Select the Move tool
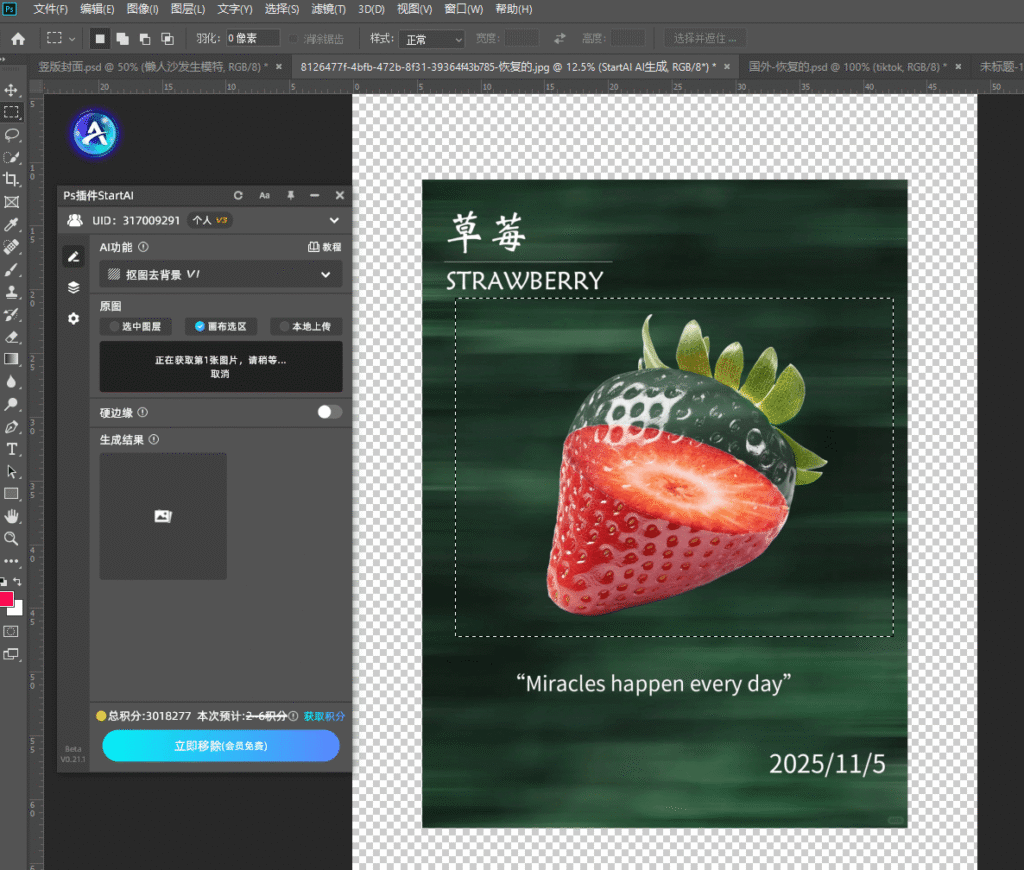Image resolution: width=1024 pixels, height=870 pixels. coord(12,90)
